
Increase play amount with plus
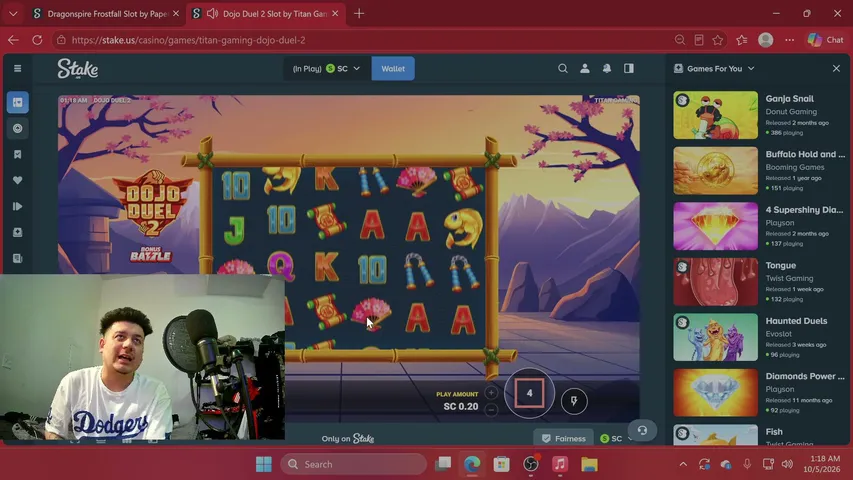[491, 392]
